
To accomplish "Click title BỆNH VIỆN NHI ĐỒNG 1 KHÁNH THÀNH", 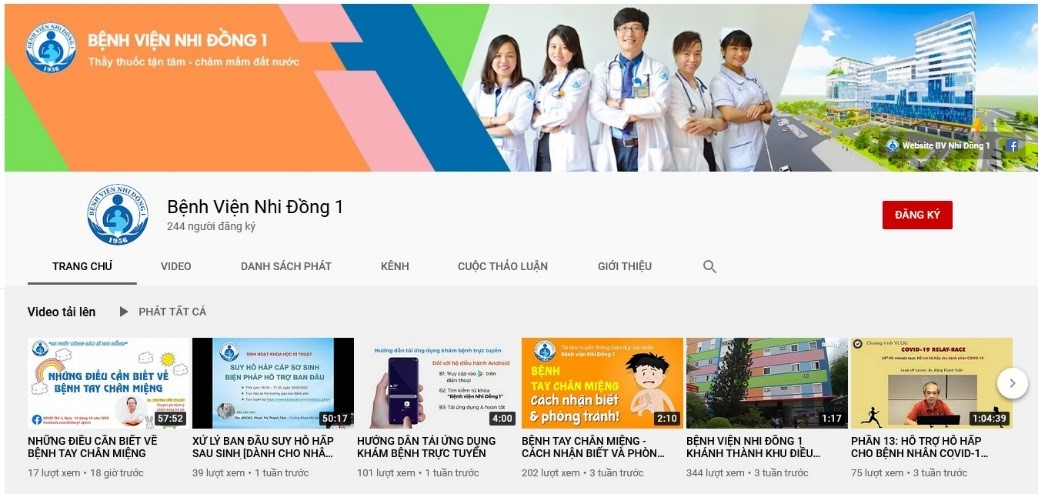I will pos(753,447).
